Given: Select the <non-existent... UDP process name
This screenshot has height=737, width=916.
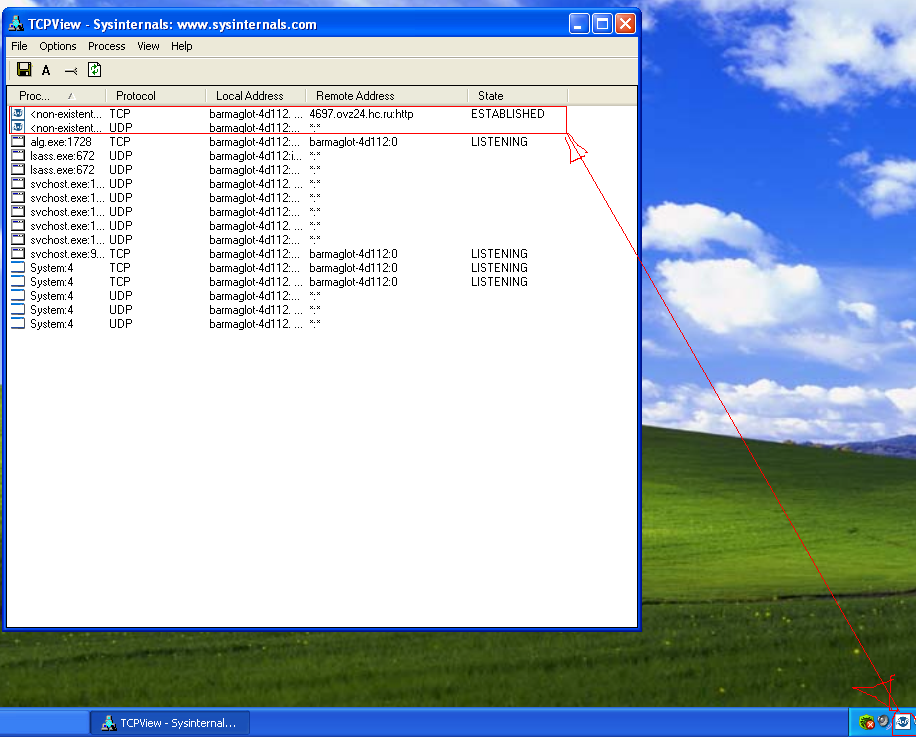Looking at the screenshot, I should (x=66, y=128).
